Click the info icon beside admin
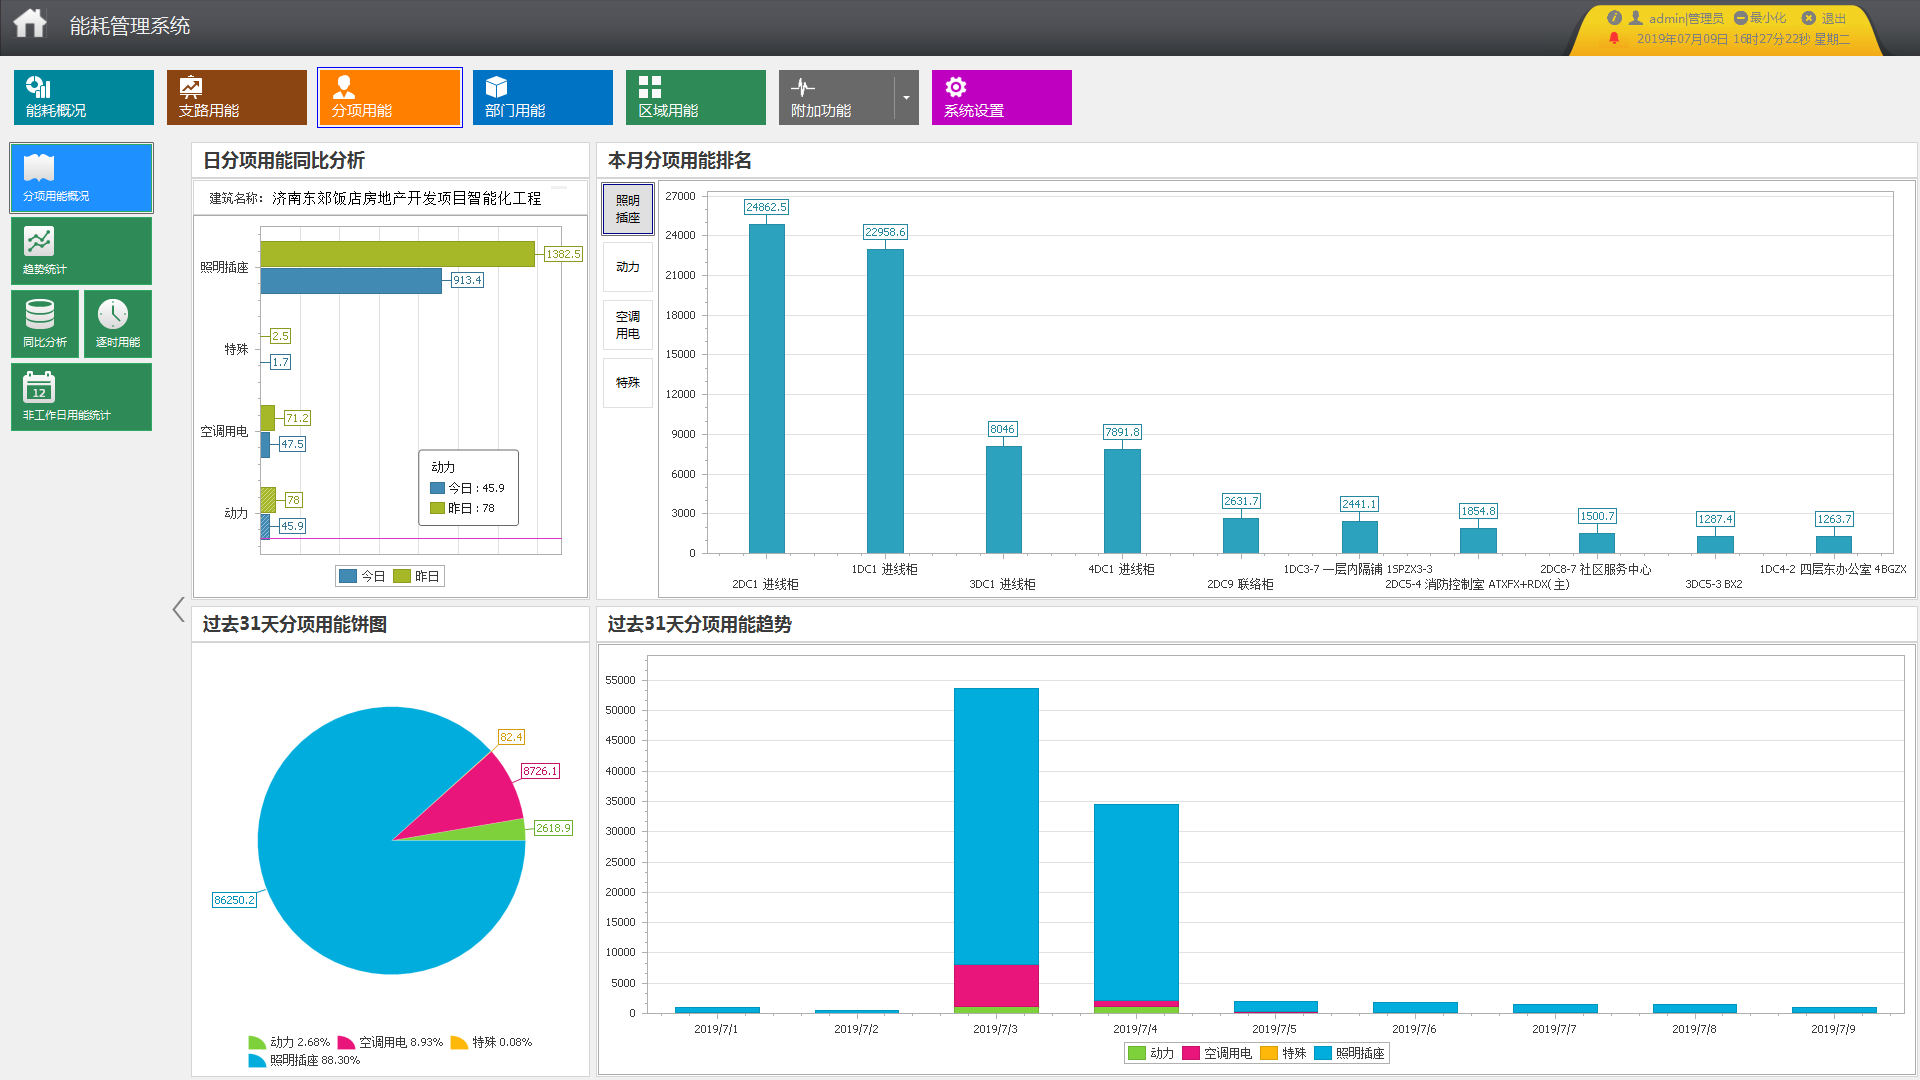Image resolution: width=1920 pixels, height=1080 pixels. click(1613, 18)
